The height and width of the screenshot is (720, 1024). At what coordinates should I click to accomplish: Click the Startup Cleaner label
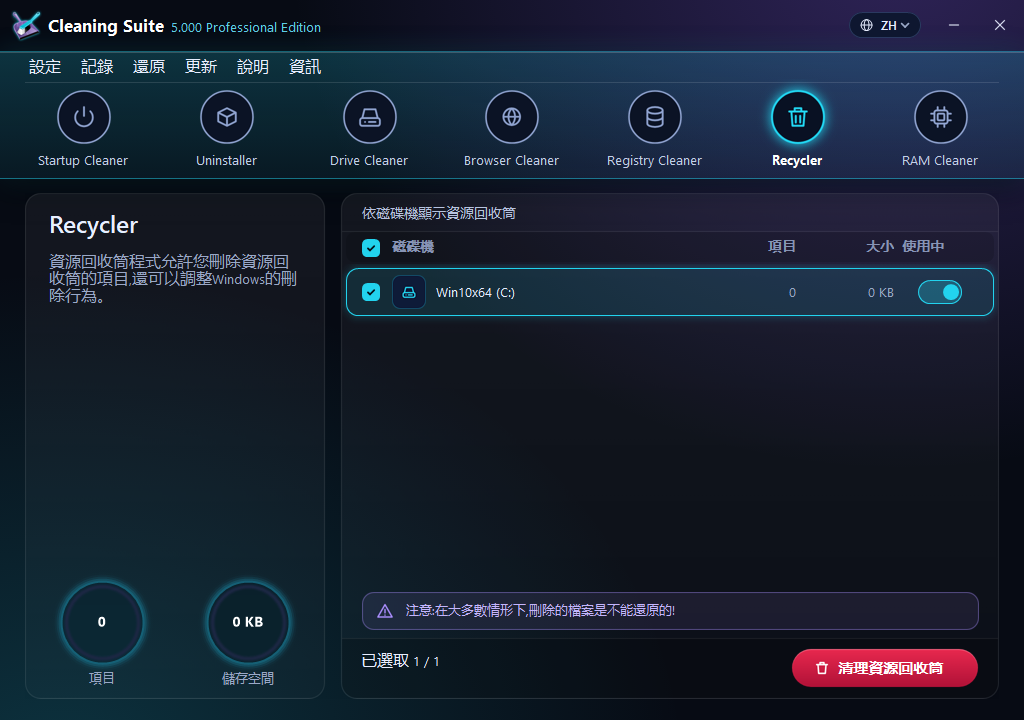tap(83, 161)
